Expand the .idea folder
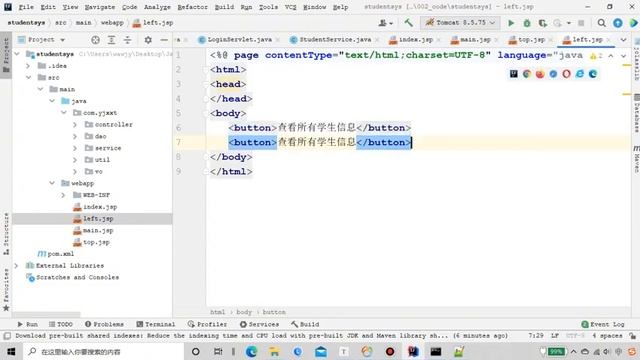The height and width of the screenshot is (360, 640). (x=28, y=66)
